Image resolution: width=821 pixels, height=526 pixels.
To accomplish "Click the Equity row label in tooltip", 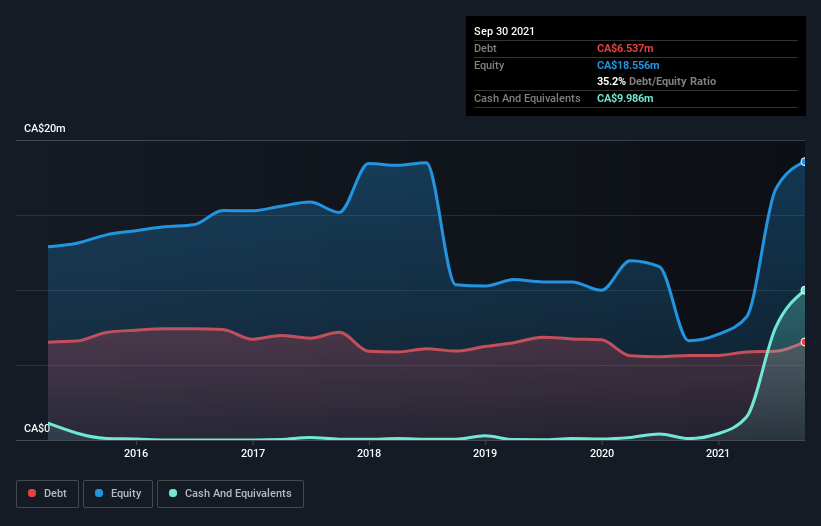I will 489,65.
